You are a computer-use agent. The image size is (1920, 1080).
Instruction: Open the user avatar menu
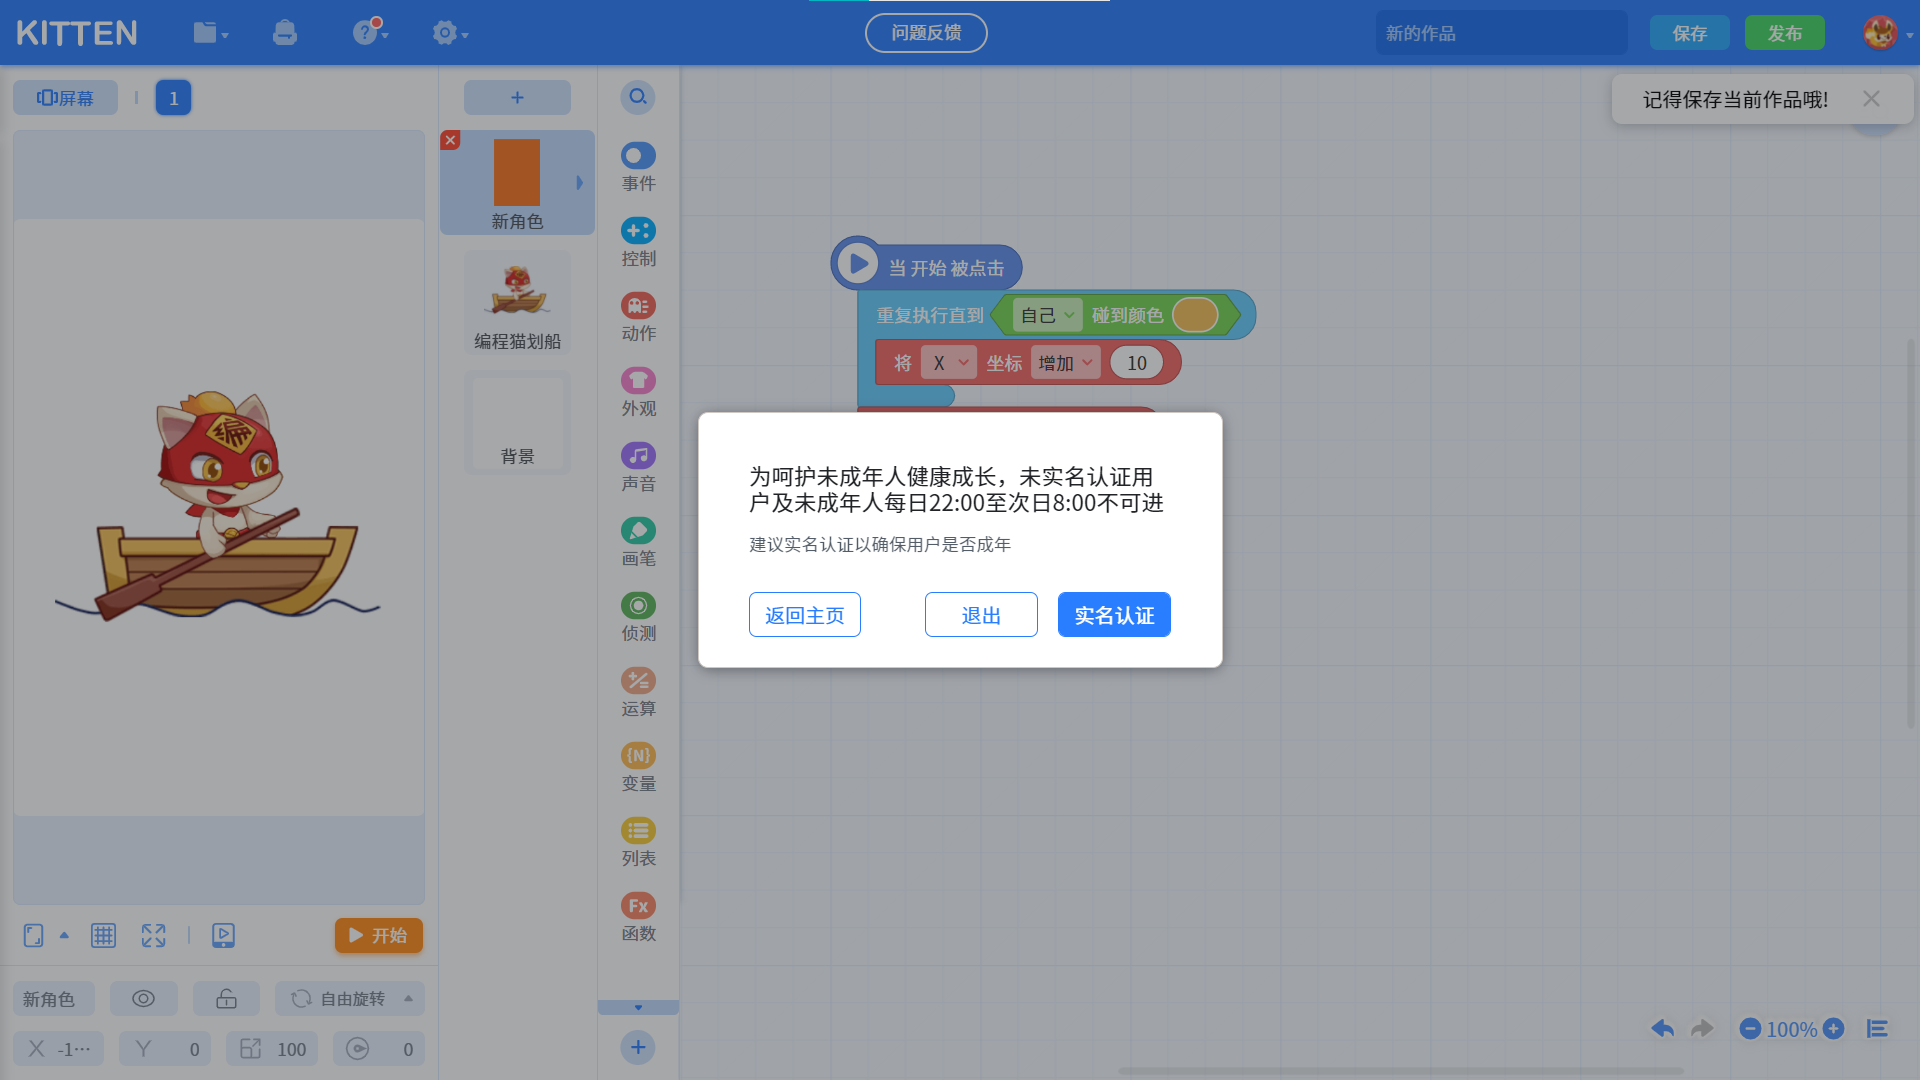point(1881,33)
